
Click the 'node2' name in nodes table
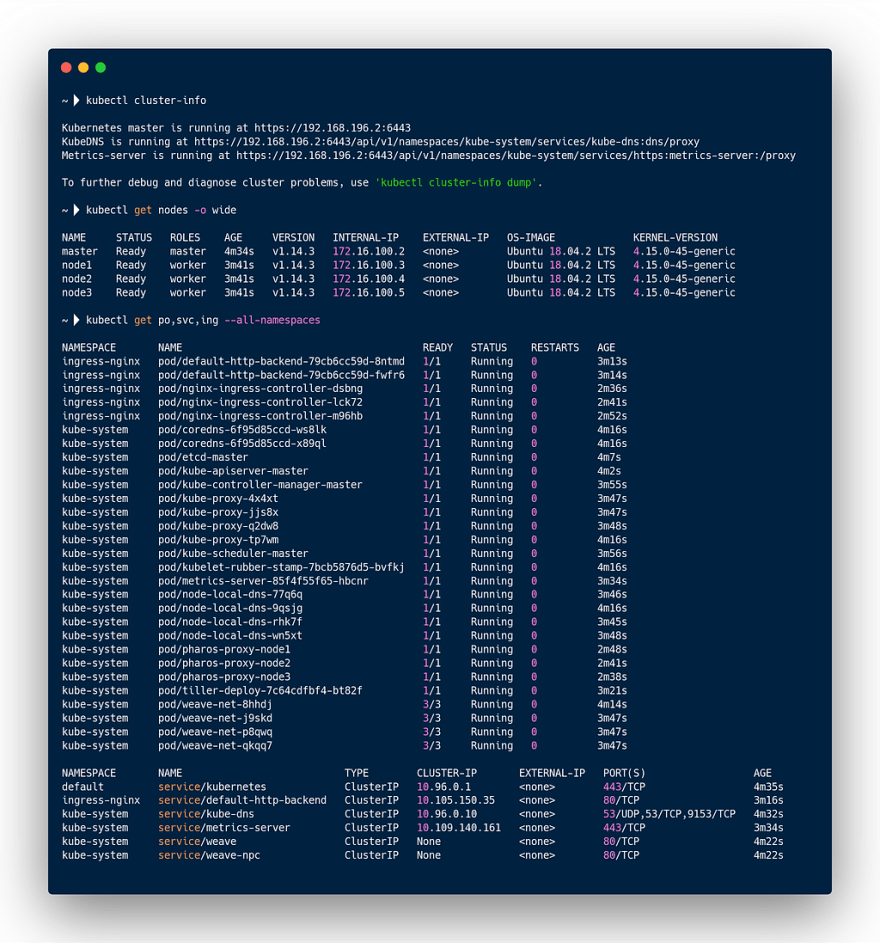coord(77,279)
